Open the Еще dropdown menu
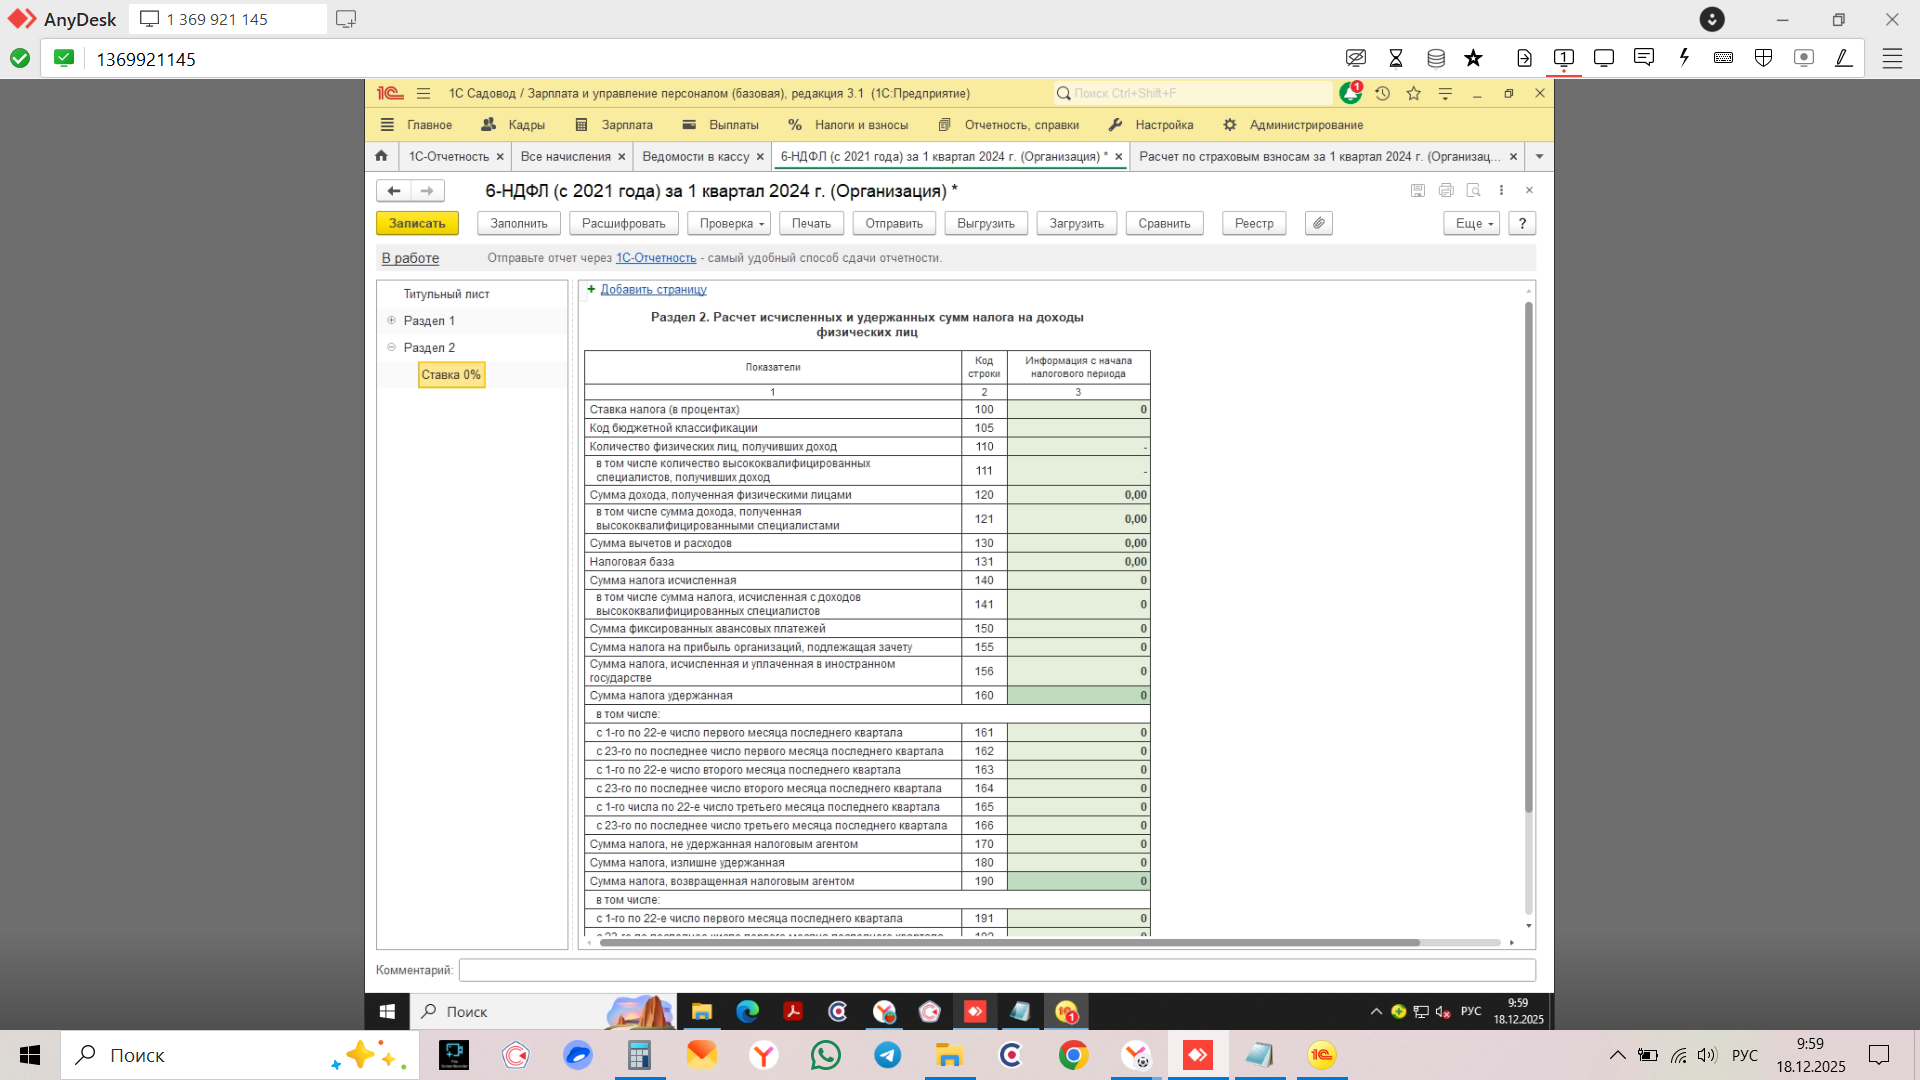This screenshot has height=1080, width=1920. pos(1470,223)
